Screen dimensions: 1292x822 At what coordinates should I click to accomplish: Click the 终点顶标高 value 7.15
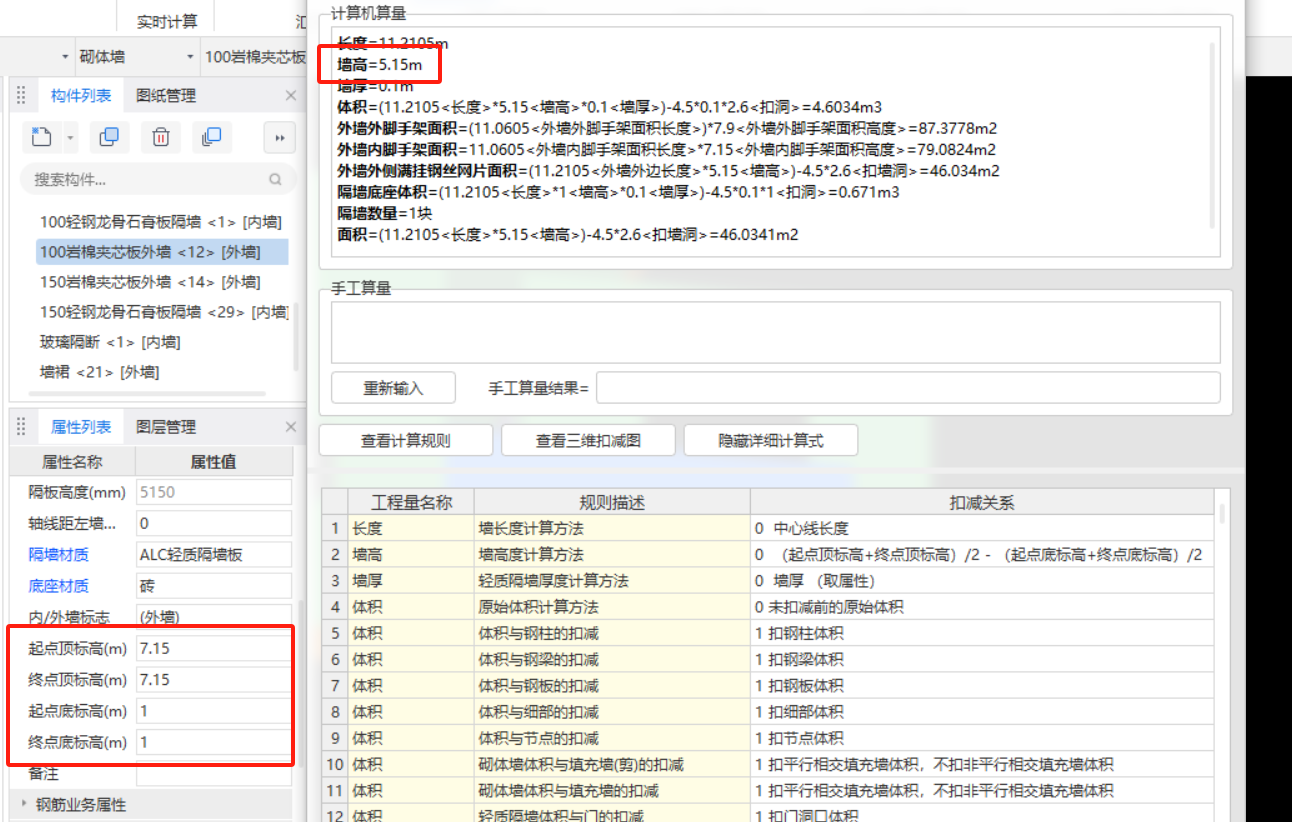(x=214, y=679)
